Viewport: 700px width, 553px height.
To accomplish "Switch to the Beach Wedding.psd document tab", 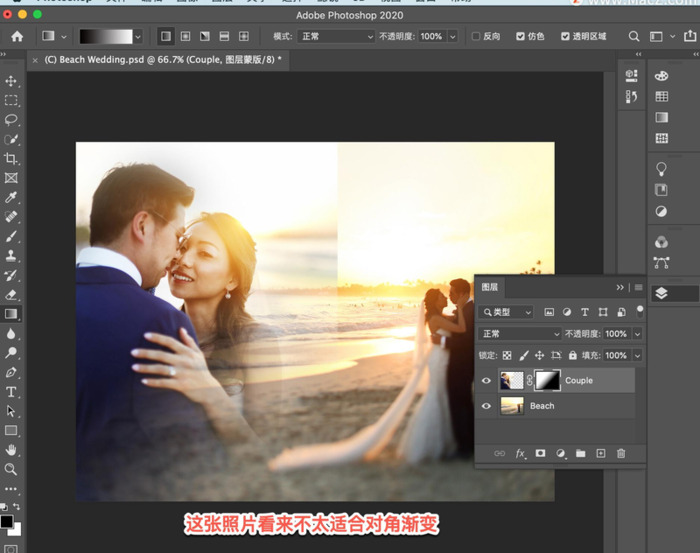I will [x=160, y=60].
